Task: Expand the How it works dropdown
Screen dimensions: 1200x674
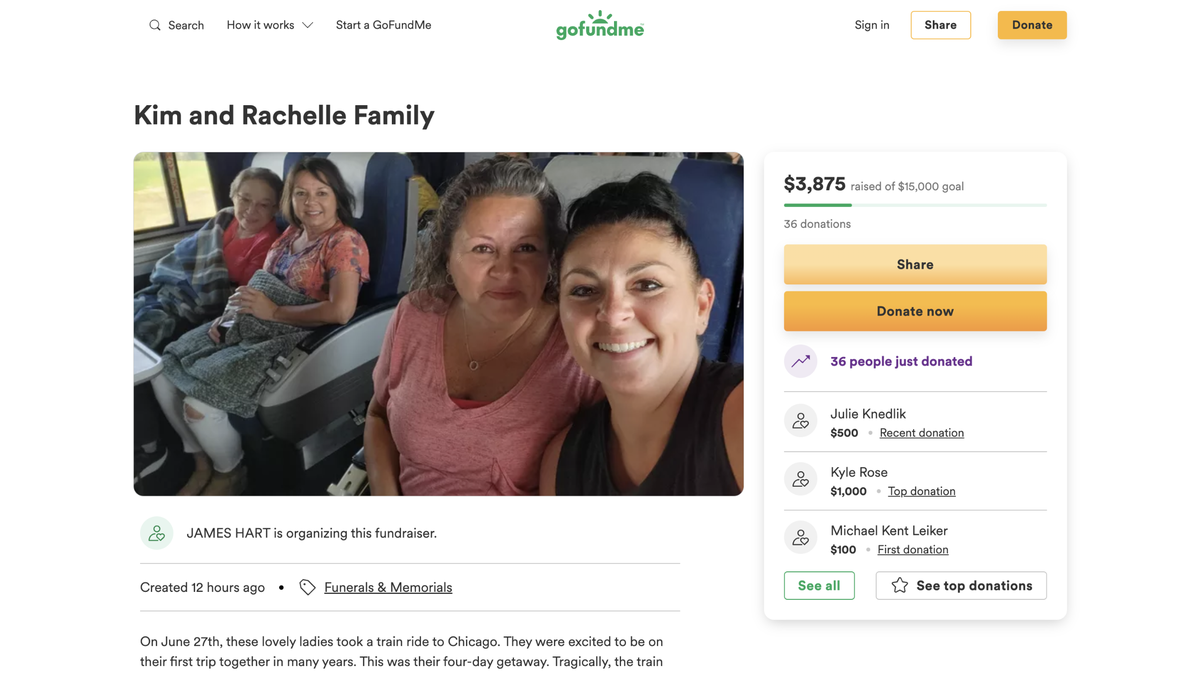Action: (261, 24)
